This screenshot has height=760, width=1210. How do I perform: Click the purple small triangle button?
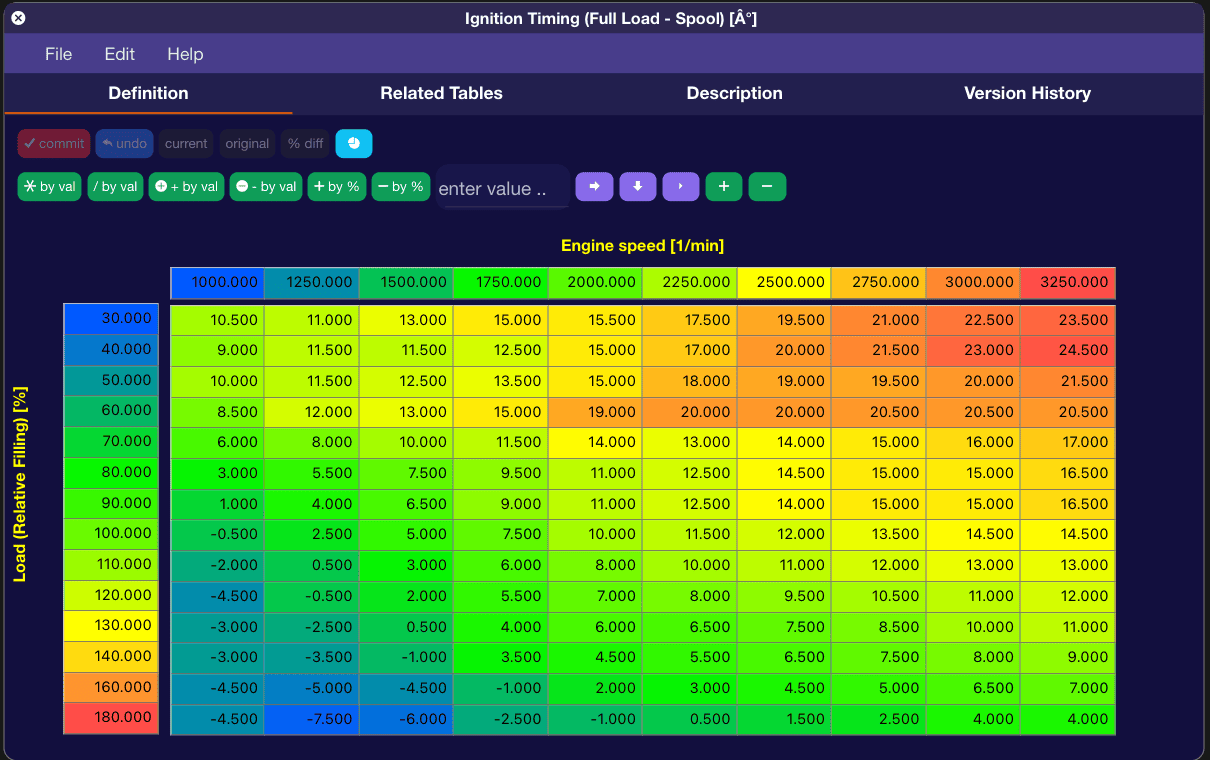tap(681, 186)
